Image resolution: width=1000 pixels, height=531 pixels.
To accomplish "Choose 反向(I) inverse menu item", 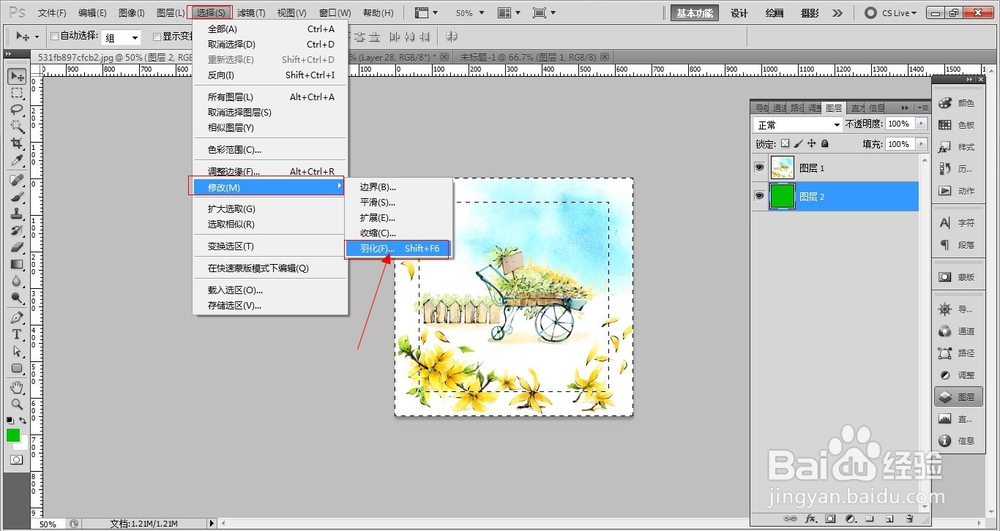I will click(x=270, y=75).
